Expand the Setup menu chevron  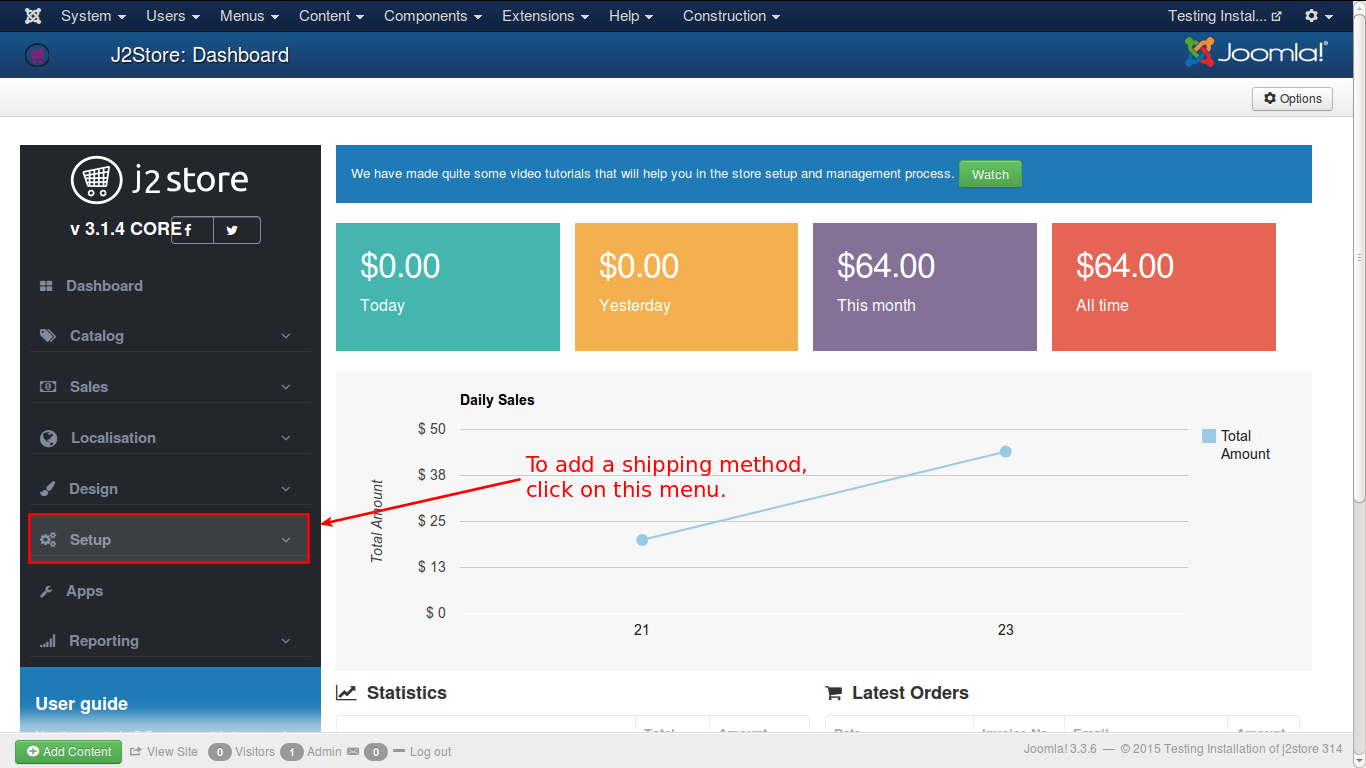286,540
